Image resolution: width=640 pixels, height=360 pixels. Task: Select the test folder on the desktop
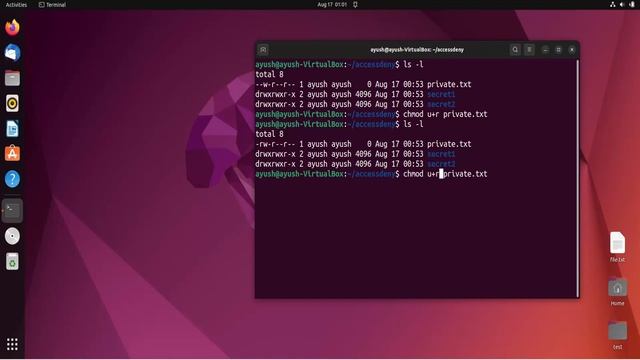[x=617, y=335]
